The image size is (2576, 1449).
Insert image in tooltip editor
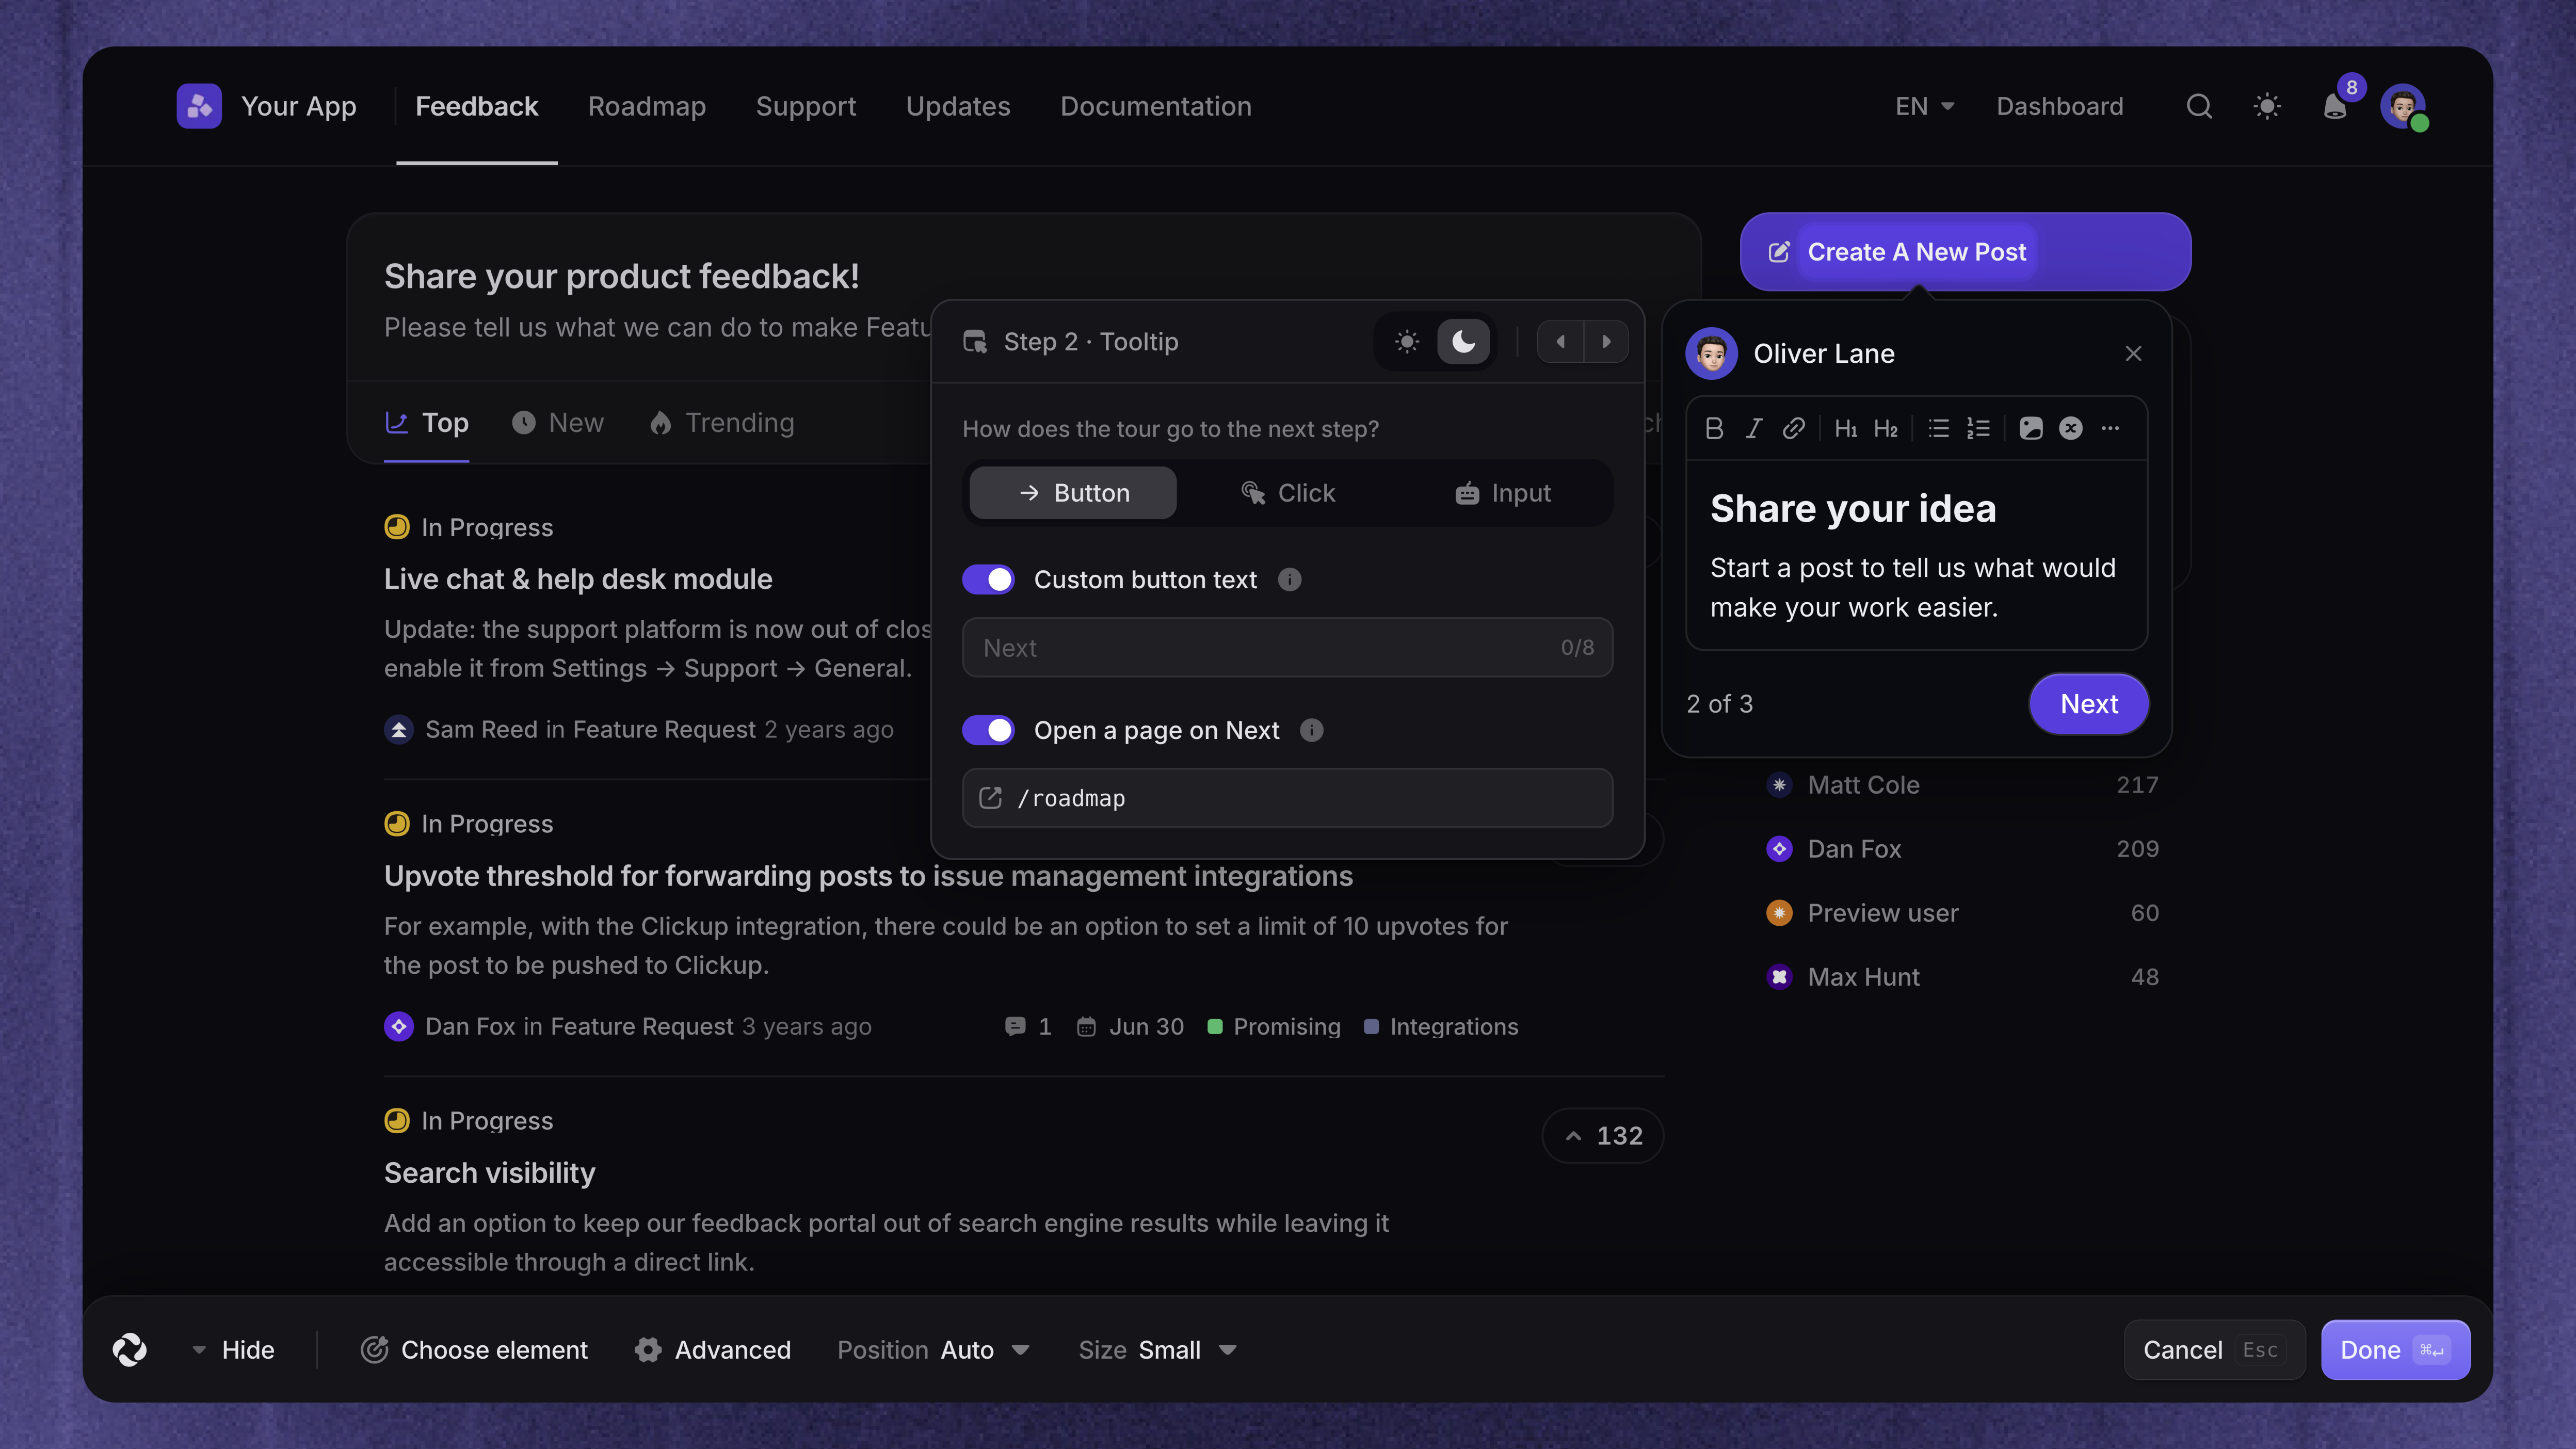2031,429
